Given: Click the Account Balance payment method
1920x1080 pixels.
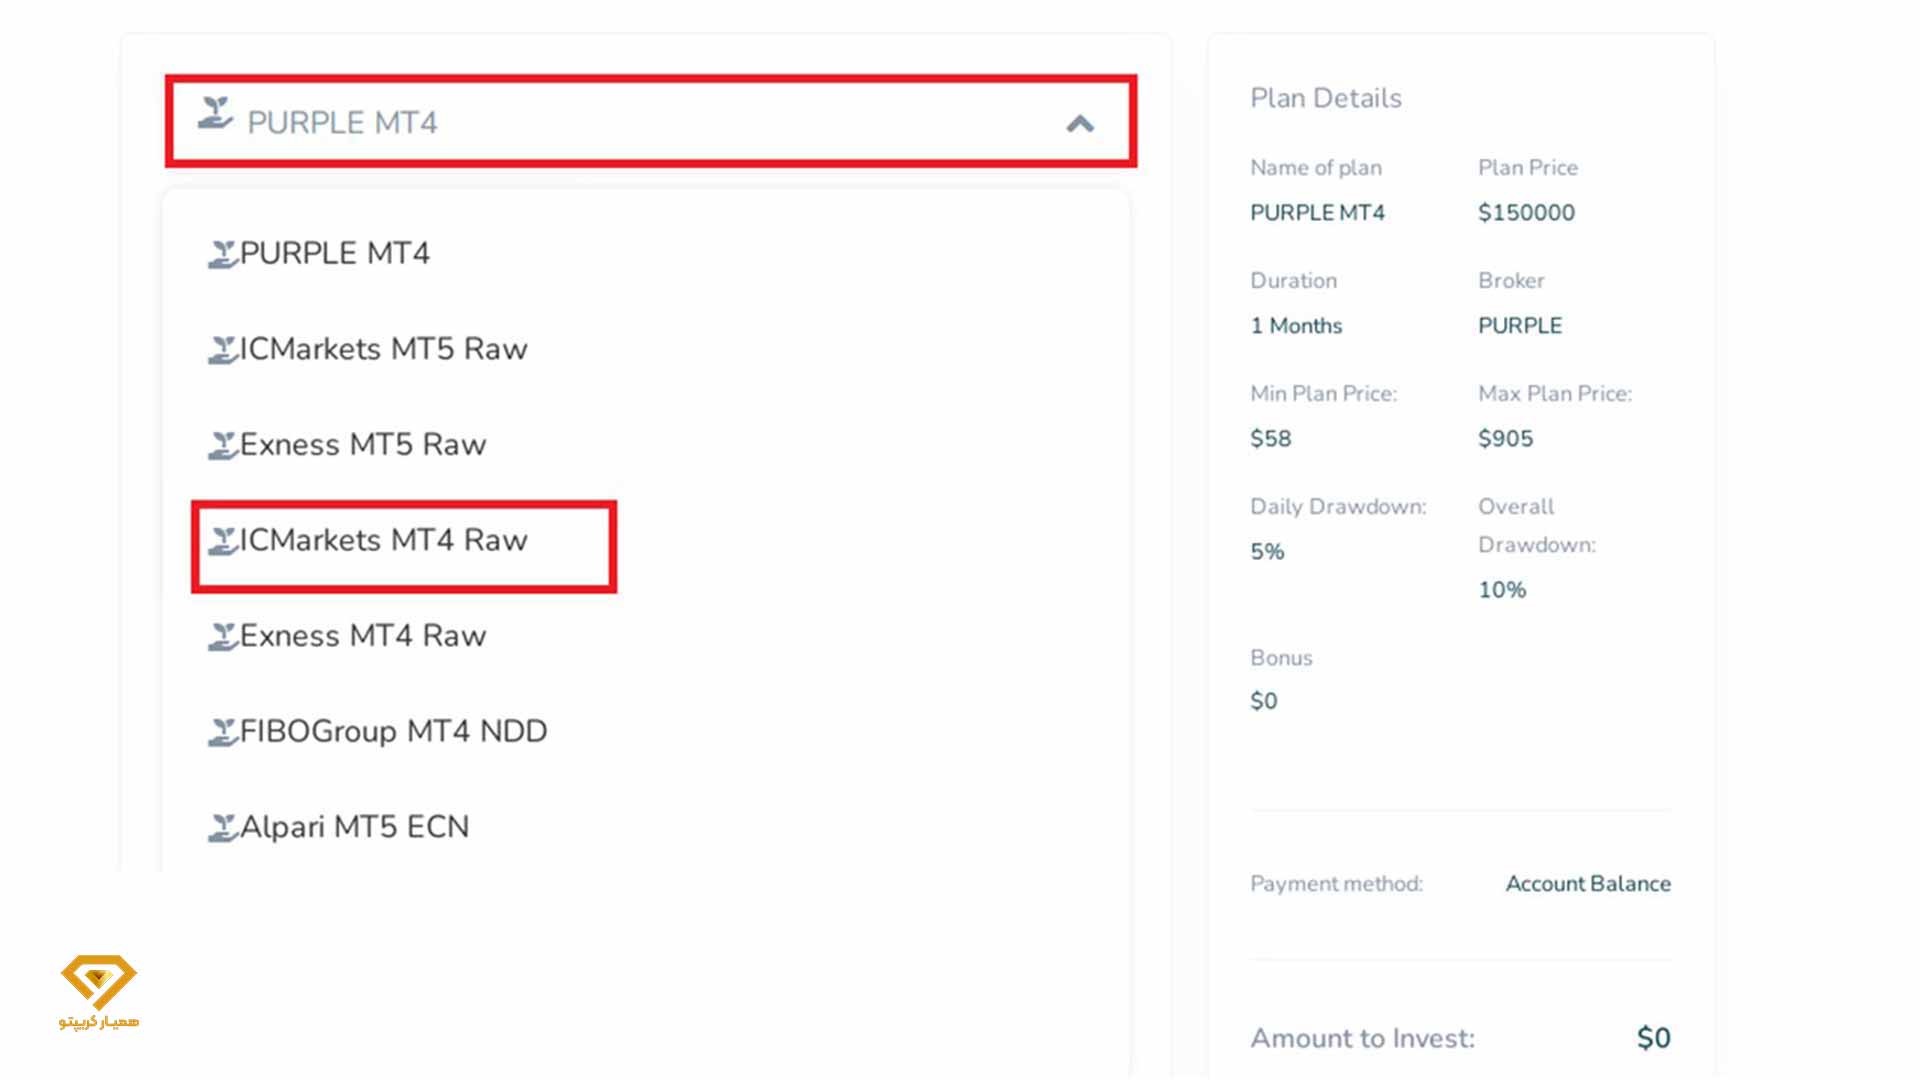Looking at the screenshot, I should click(1588, 884).
